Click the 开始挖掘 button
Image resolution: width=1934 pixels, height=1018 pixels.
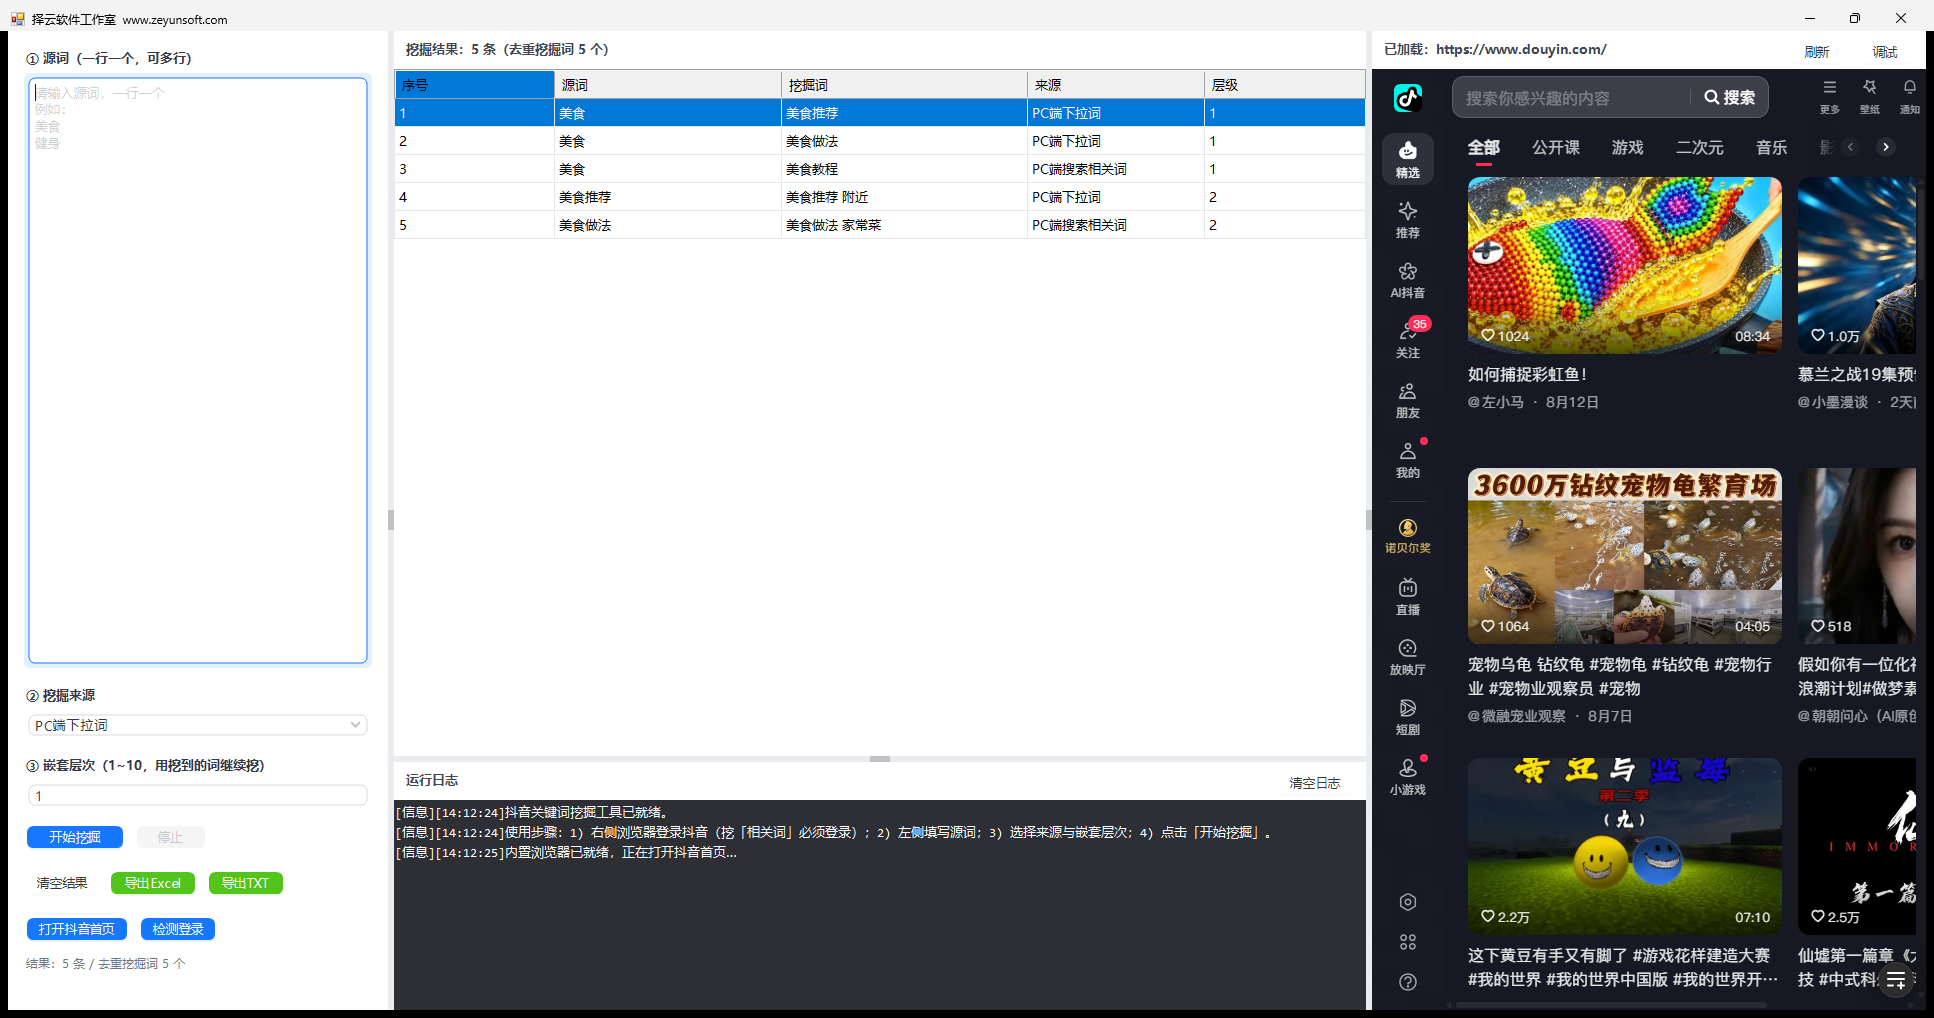click(75, 837)
